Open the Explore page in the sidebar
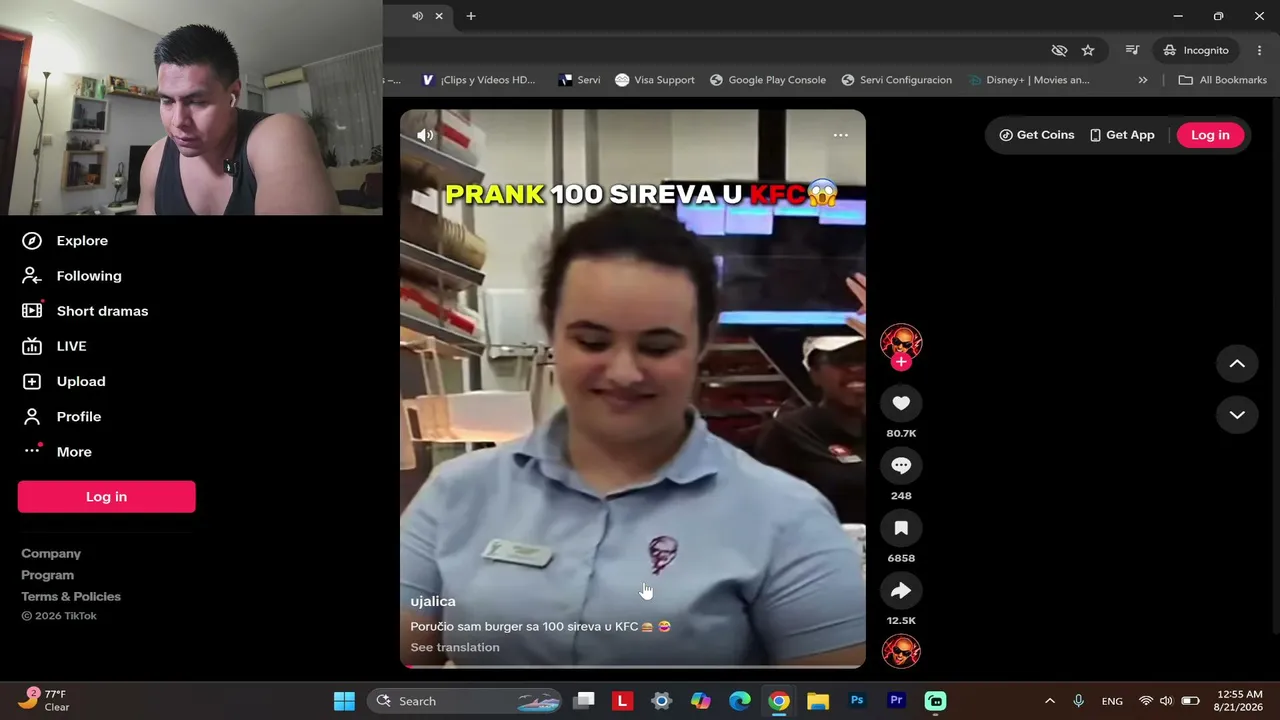 (x=66, y=241)
